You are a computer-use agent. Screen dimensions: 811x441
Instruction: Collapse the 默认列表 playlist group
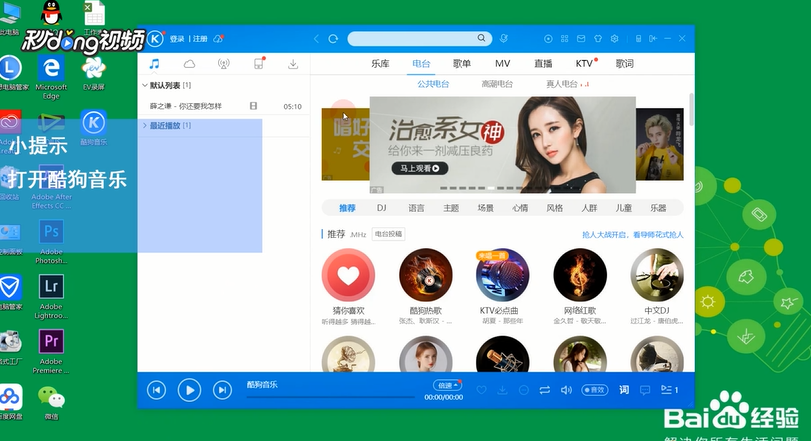[145, 85]
